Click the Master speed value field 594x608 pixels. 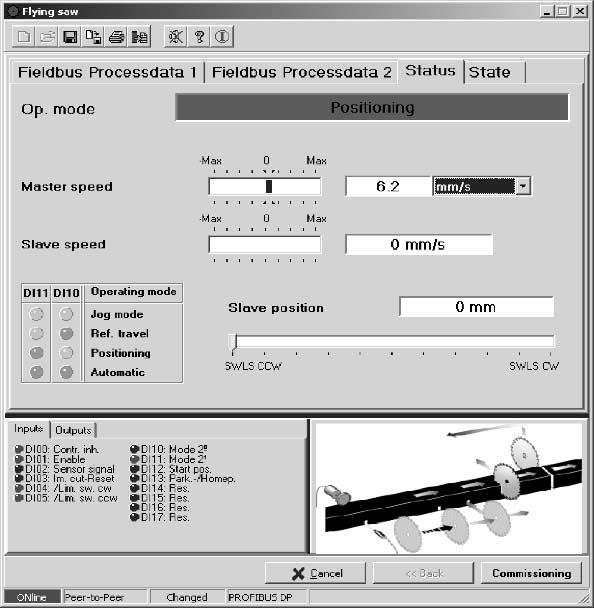[x=389, y=187]
